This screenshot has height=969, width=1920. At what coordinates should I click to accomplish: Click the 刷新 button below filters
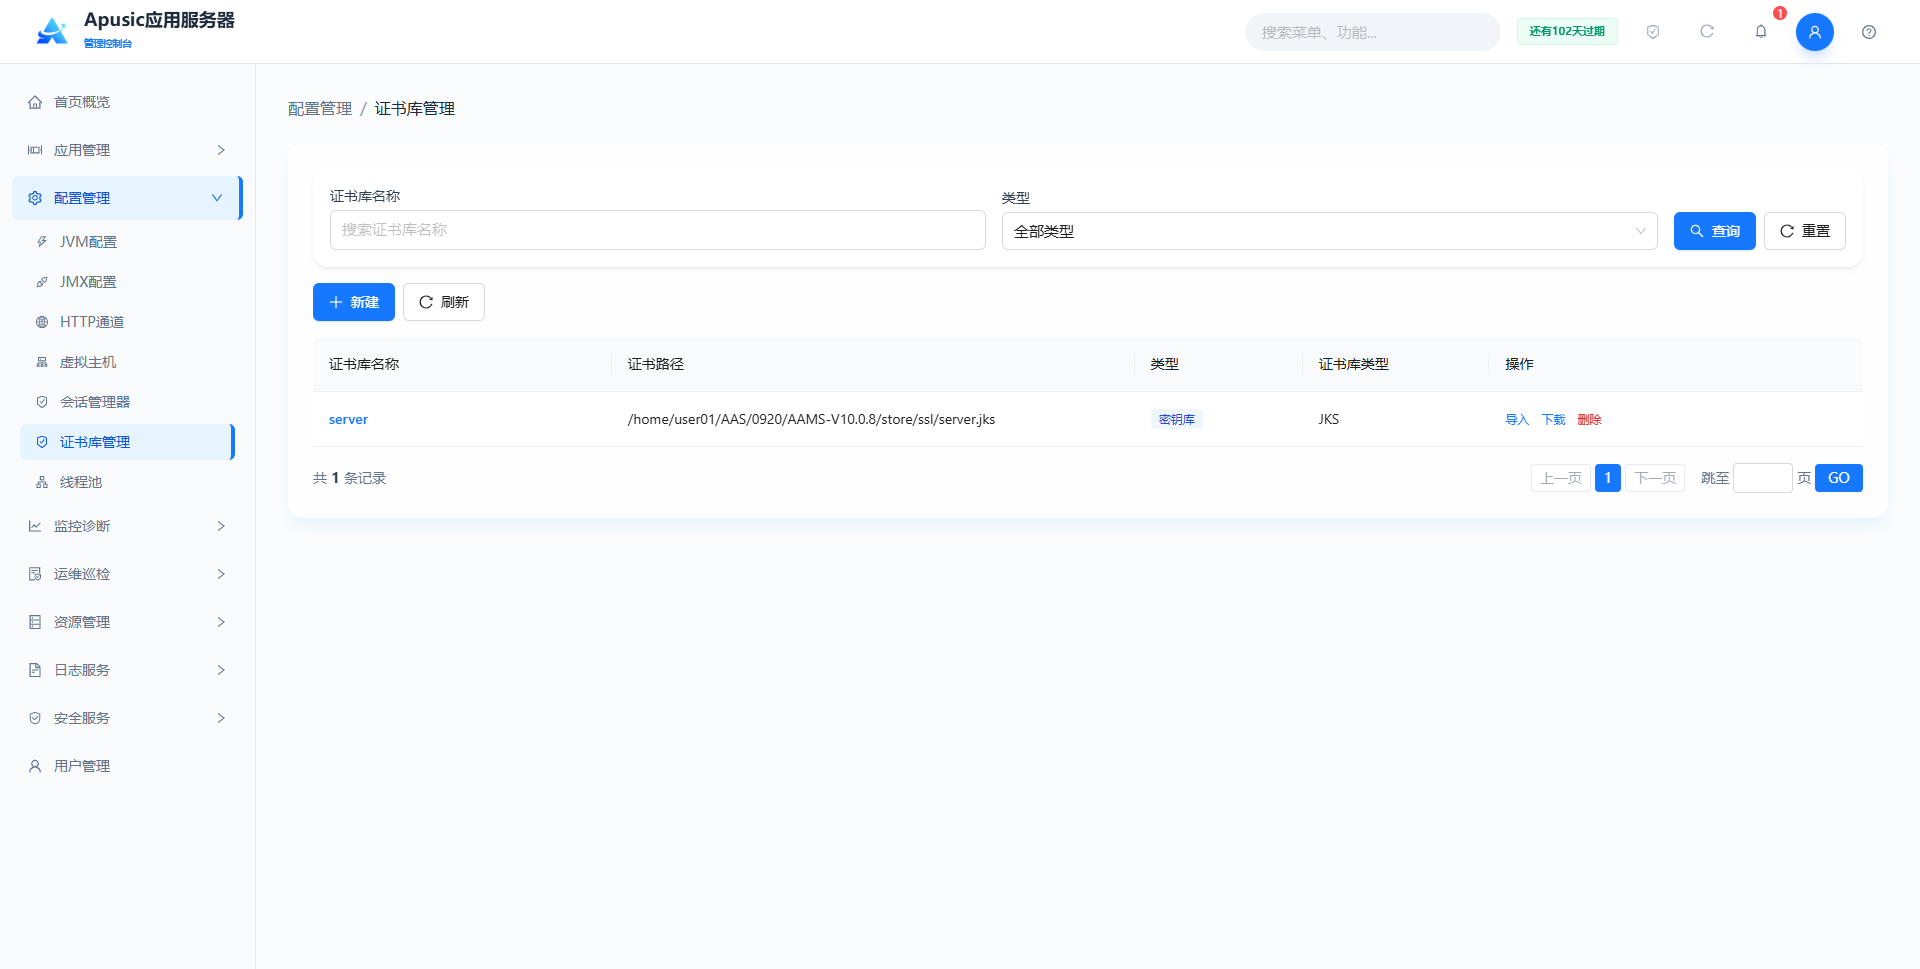click(444, 302)
